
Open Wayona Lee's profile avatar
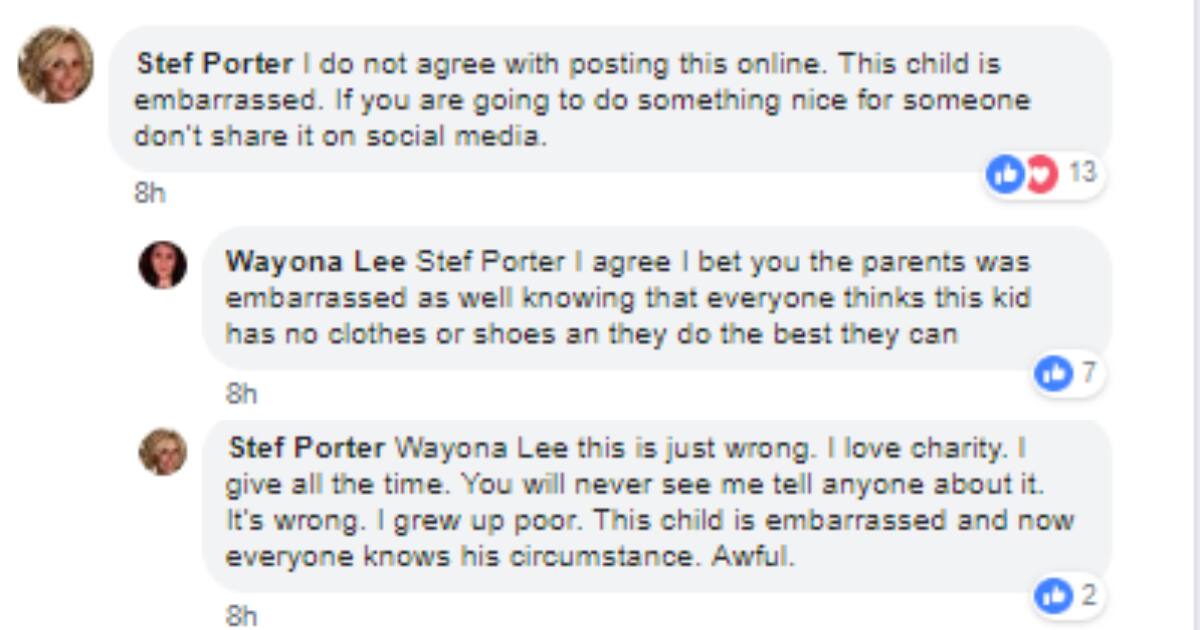pos(162,265)
